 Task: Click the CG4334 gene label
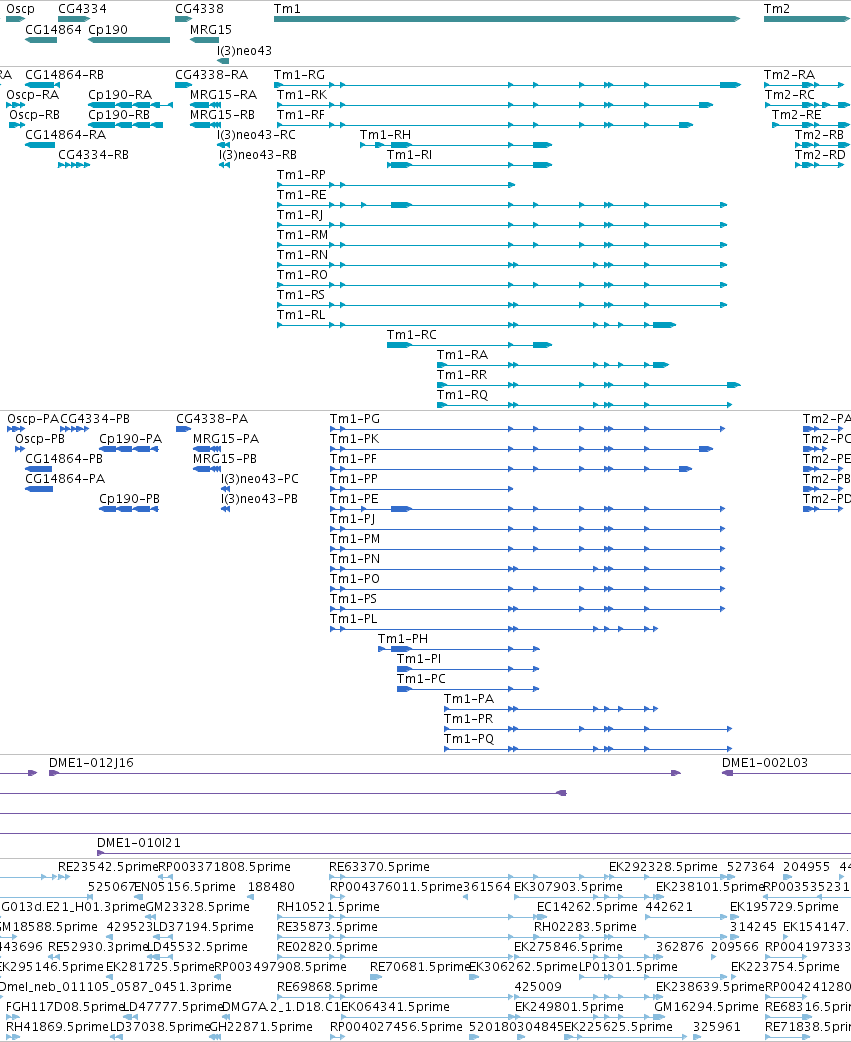82,9
